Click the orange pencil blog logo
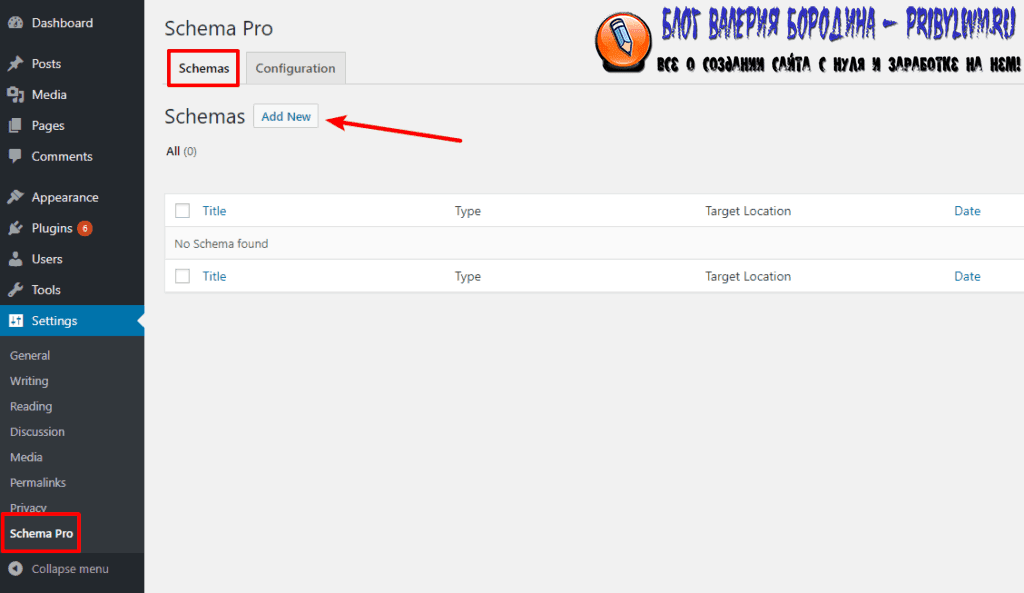1024x593 pixels. (622, 42)
